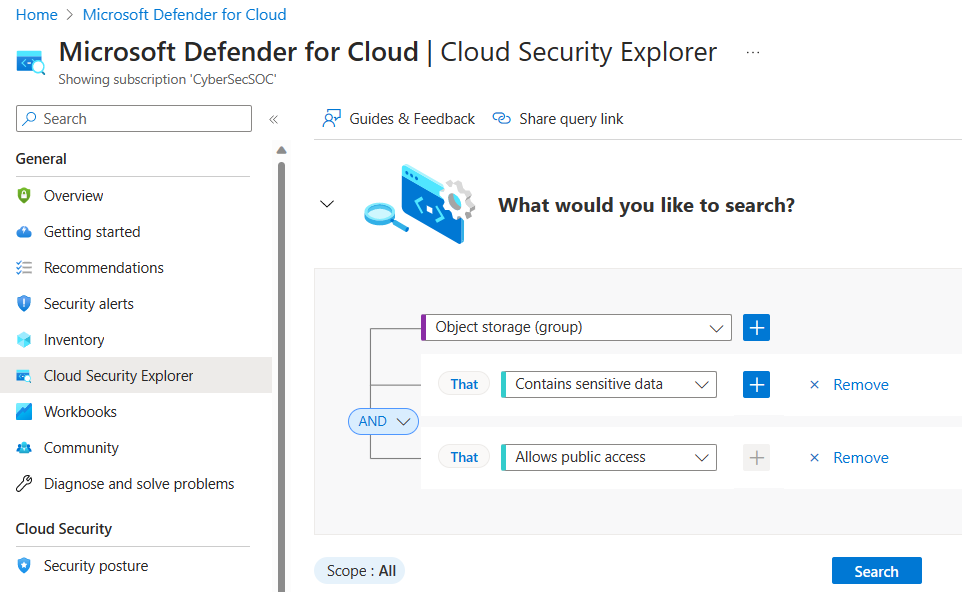Collapse the sidebar with double chevron
Viewport: 962px width, 592px height.
(x=274, y=119)
